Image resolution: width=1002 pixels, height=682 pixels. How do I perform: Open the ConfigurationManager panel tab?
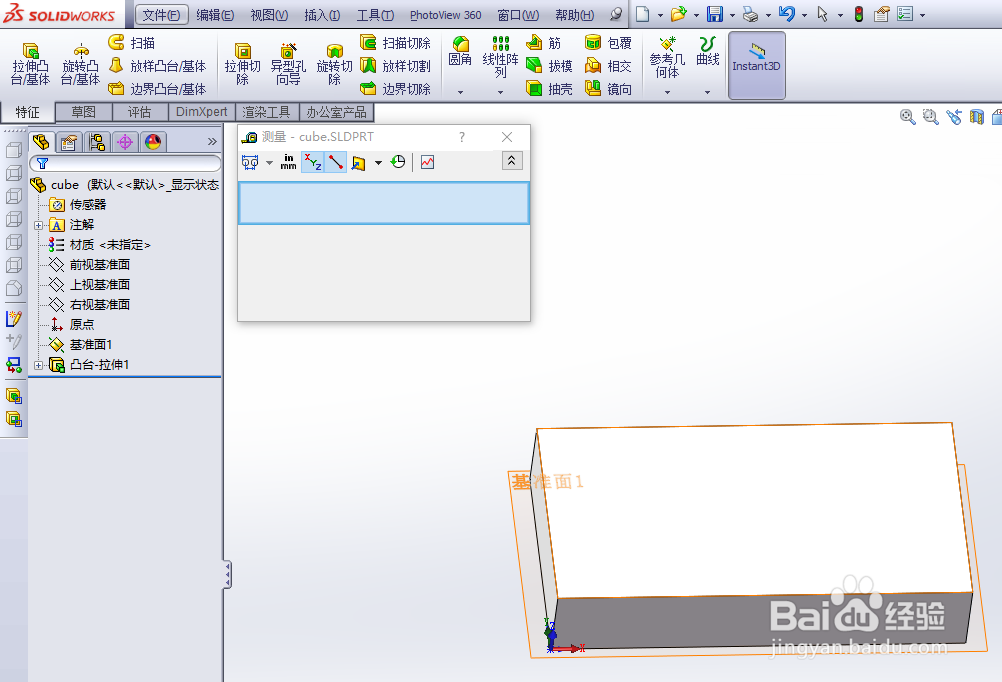coord(97,142)
